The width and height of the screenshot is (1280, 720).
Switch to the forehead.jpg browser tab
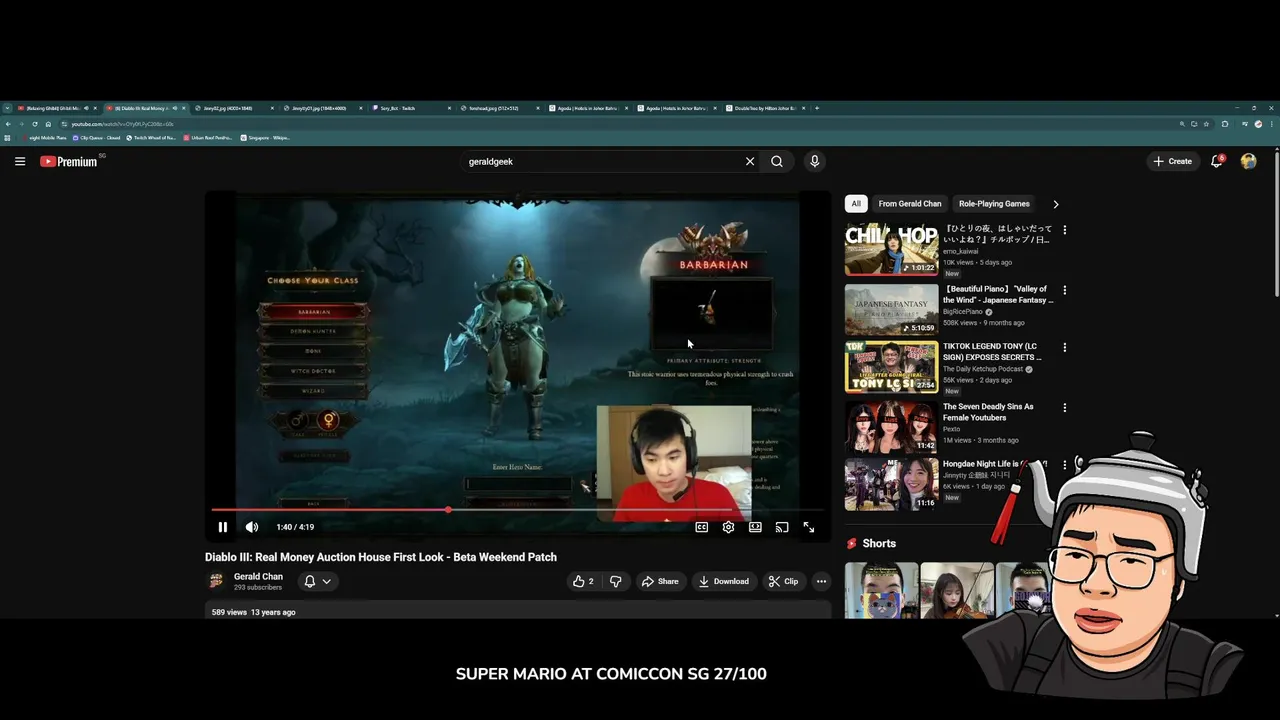coord(499,108)
